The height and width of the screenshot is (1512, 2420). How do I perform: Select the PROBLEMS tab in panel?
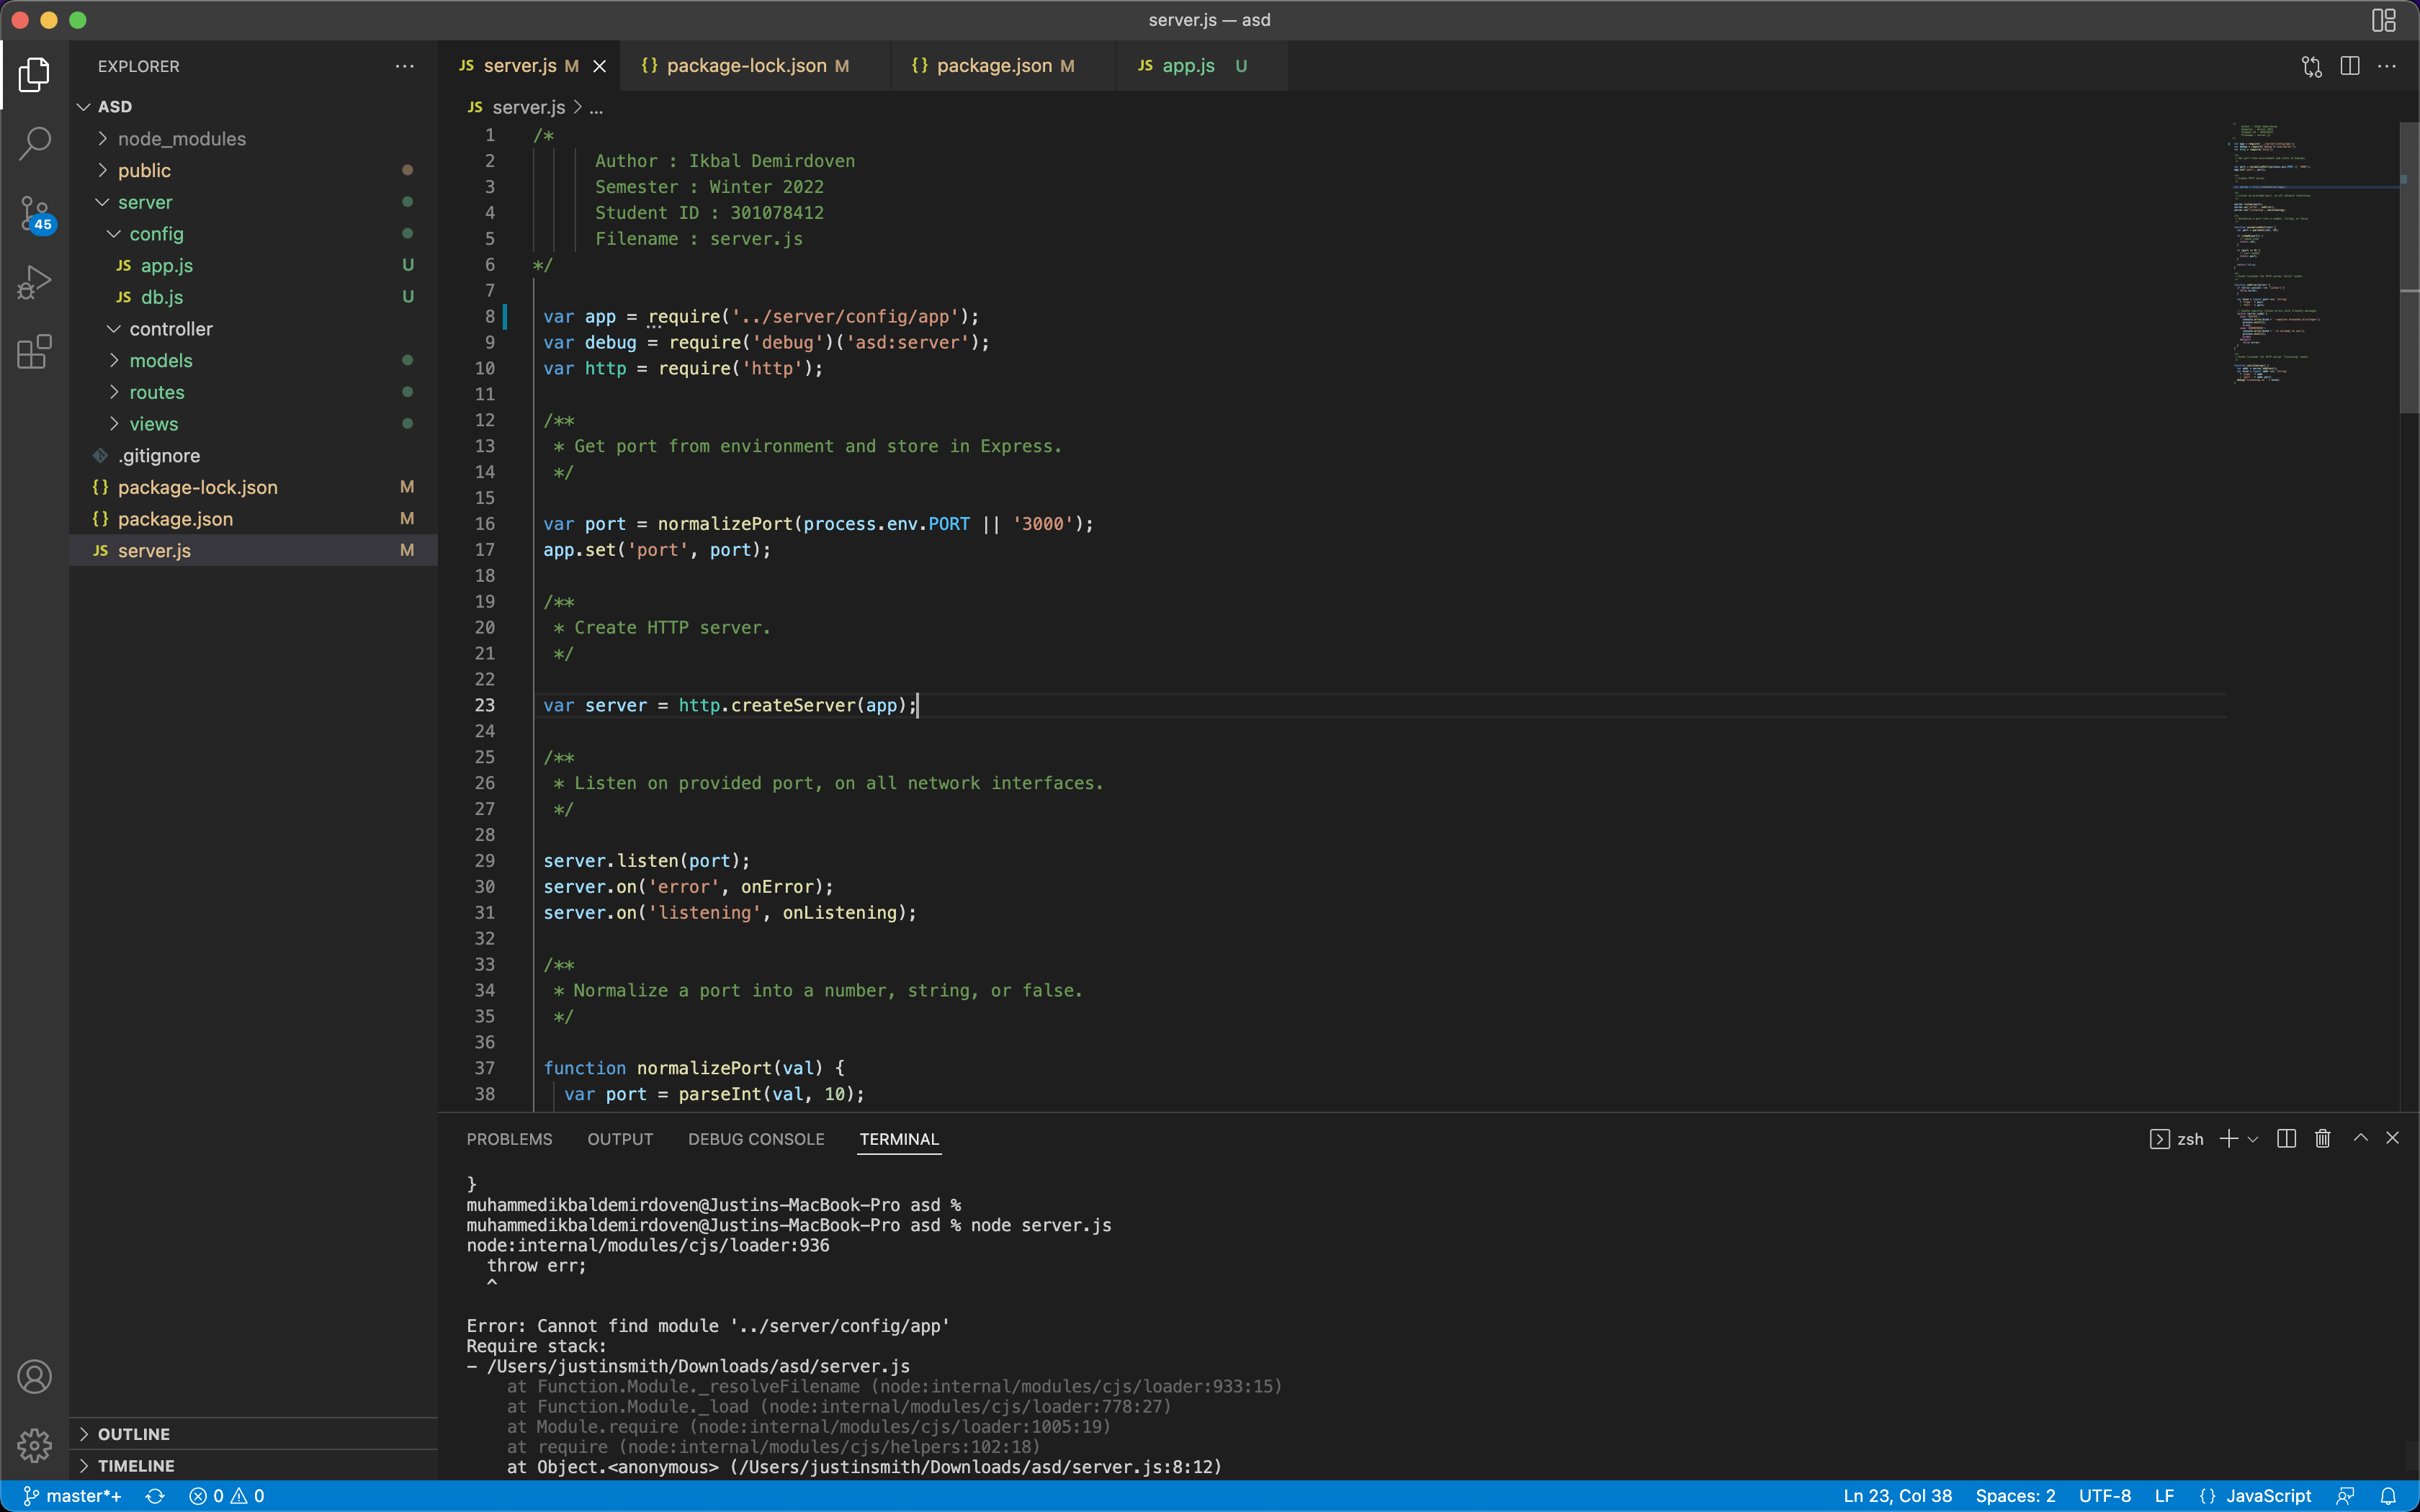508,1138
